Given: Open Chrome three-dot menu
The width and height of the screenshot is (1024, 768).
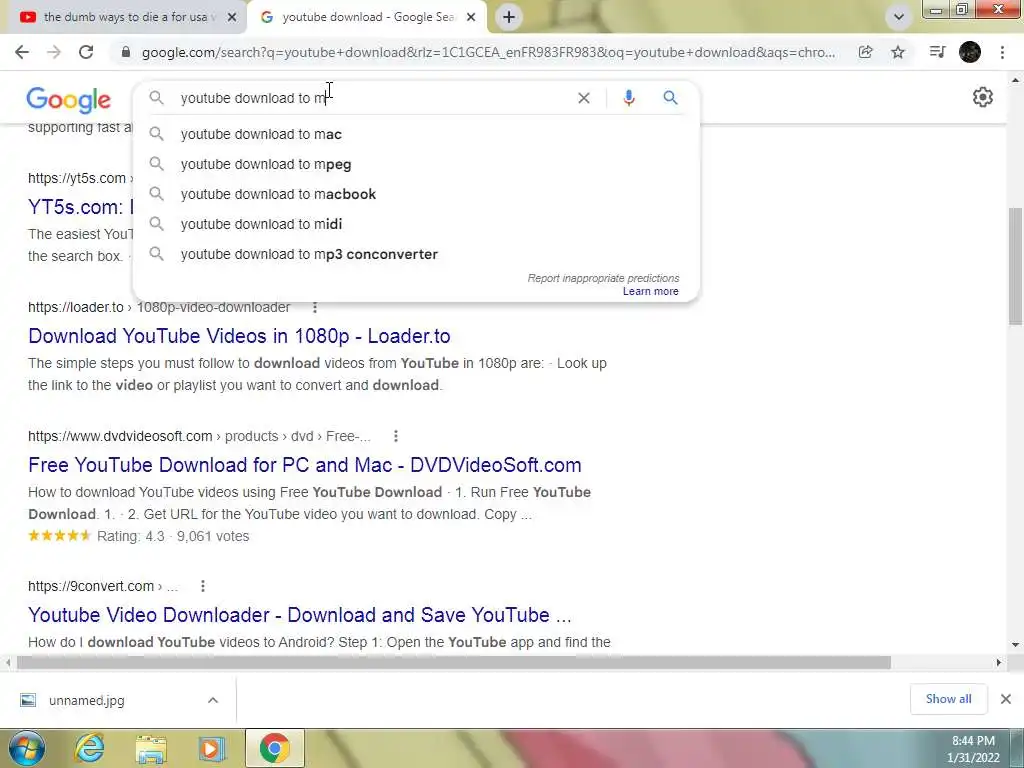Looking at the screenshot, I should click(1002, 52).
